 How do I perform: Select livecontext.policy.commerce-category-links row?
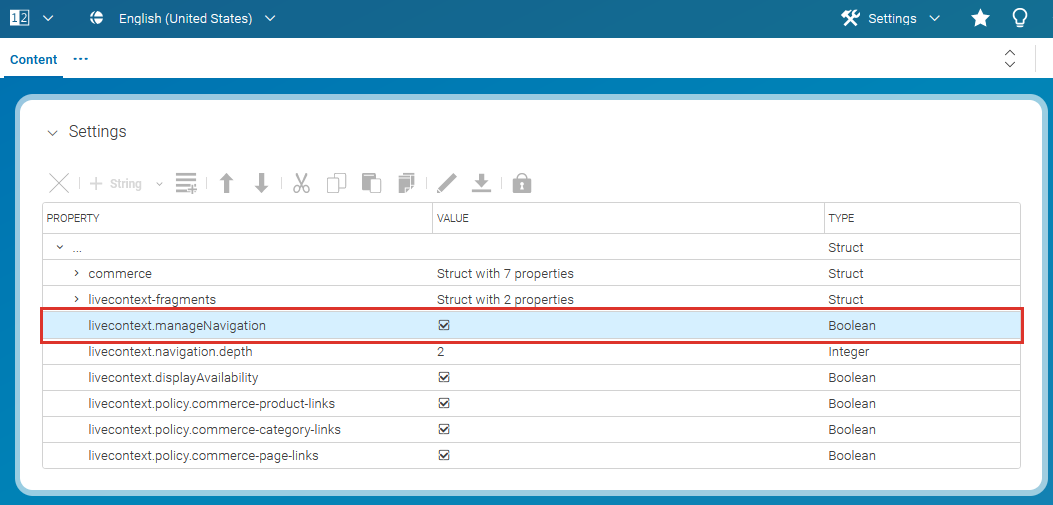531,429
